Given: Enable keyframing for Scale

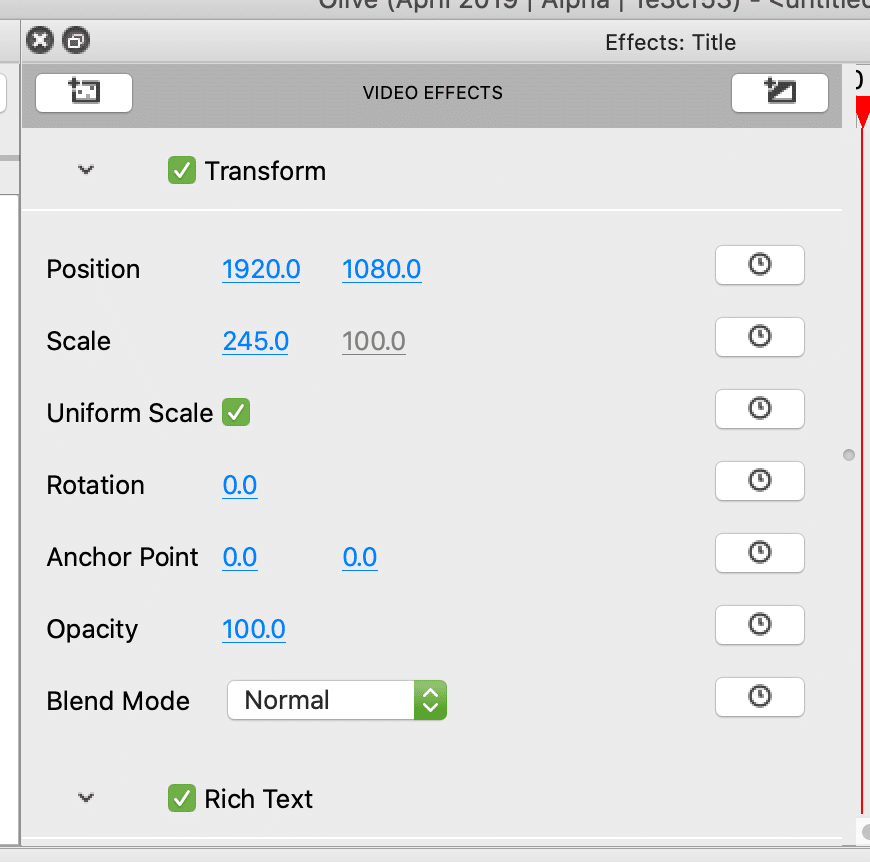Looking at the screenshot, I should [759, 337].
